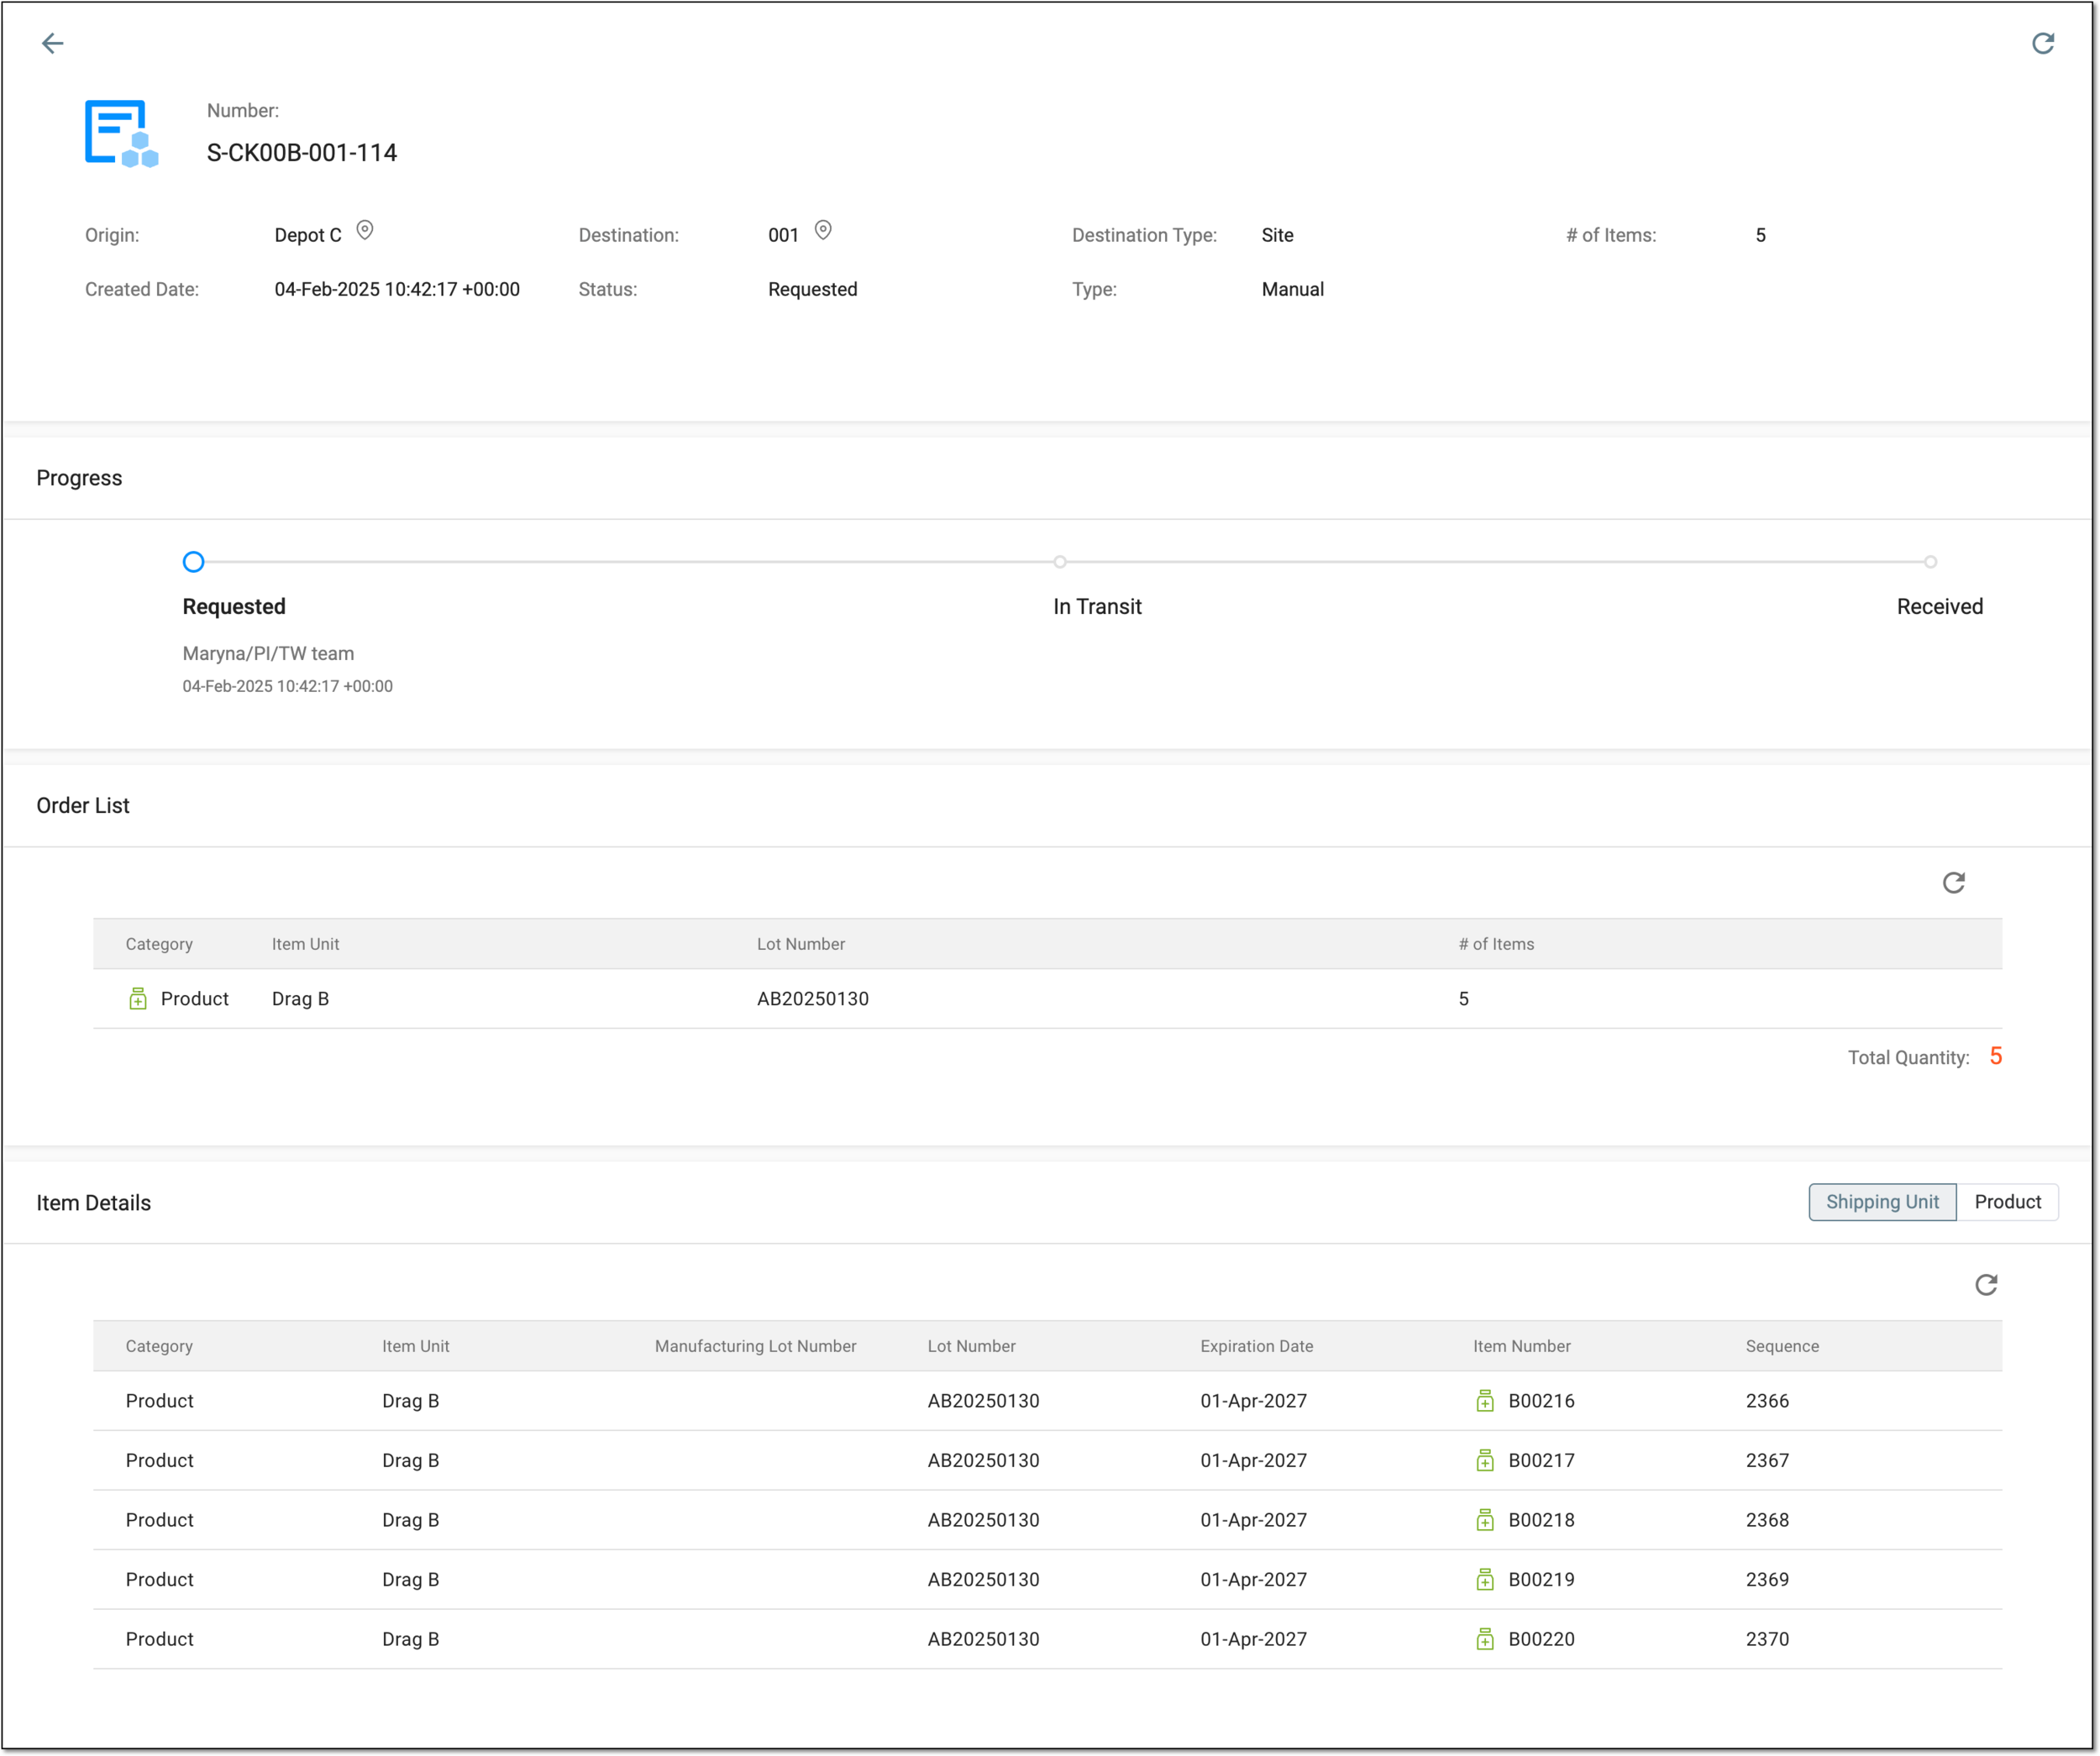Click Category header in Order List table
The width and height of the screenshot is (2100, 1756).
(x=159, y=944)
